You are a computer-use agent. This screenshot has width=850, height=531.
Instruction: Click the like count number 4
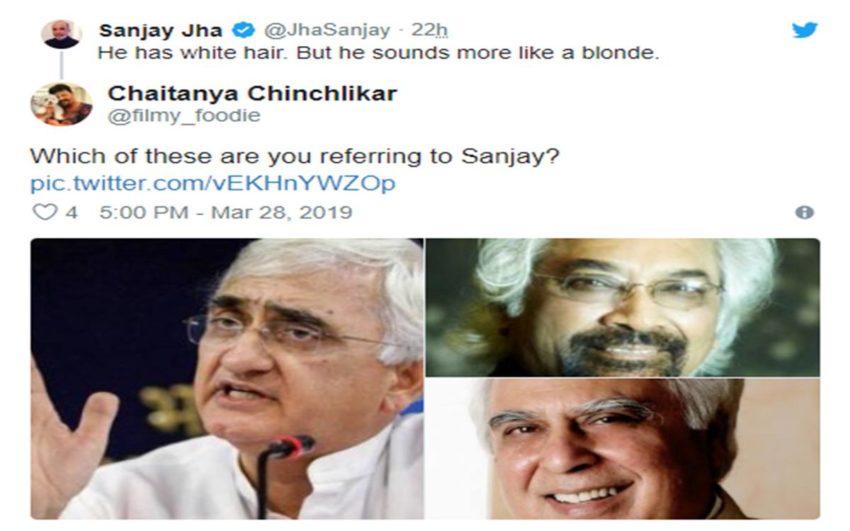tap(71, 212)
